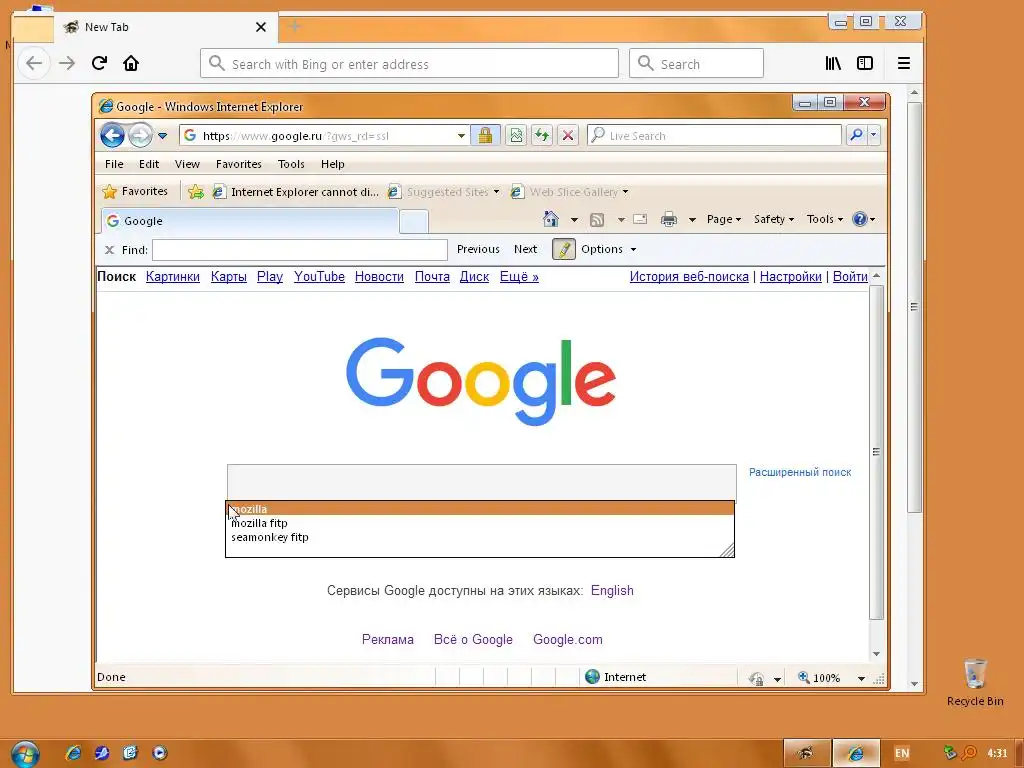The image size is (1024, 768).
Task: Click Next in the Find bar
Action: (525, 249)
